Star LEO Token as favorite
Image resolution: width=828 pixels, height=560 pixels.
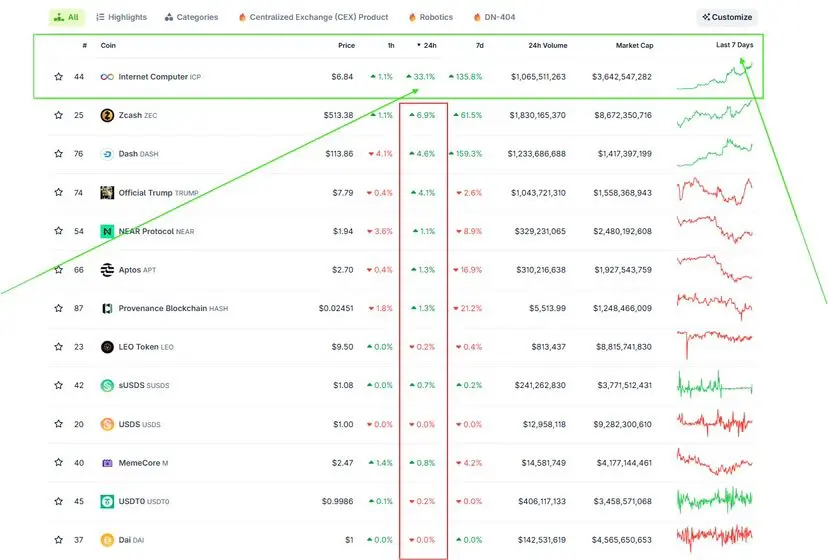[59, 347]
